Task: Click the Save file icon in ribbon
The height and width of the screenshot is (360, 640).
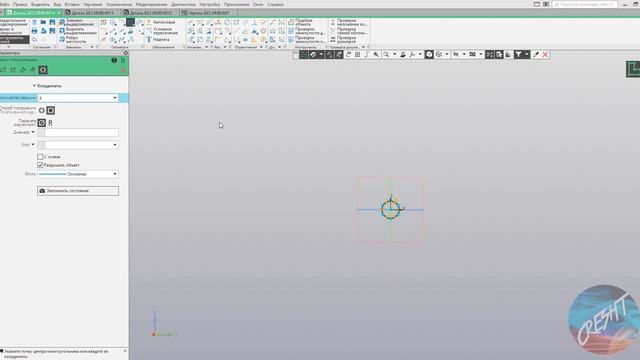Action: click(x=52, y=22)
